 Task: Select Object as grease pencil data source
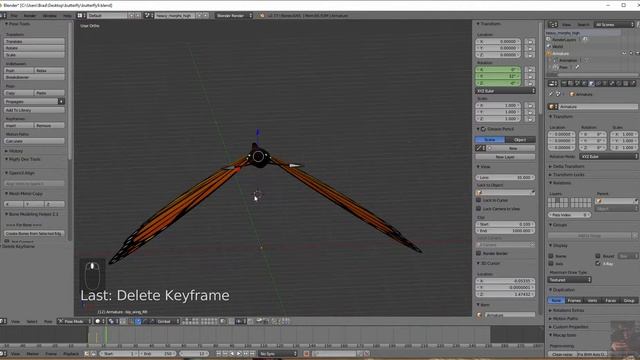point(520,140)
